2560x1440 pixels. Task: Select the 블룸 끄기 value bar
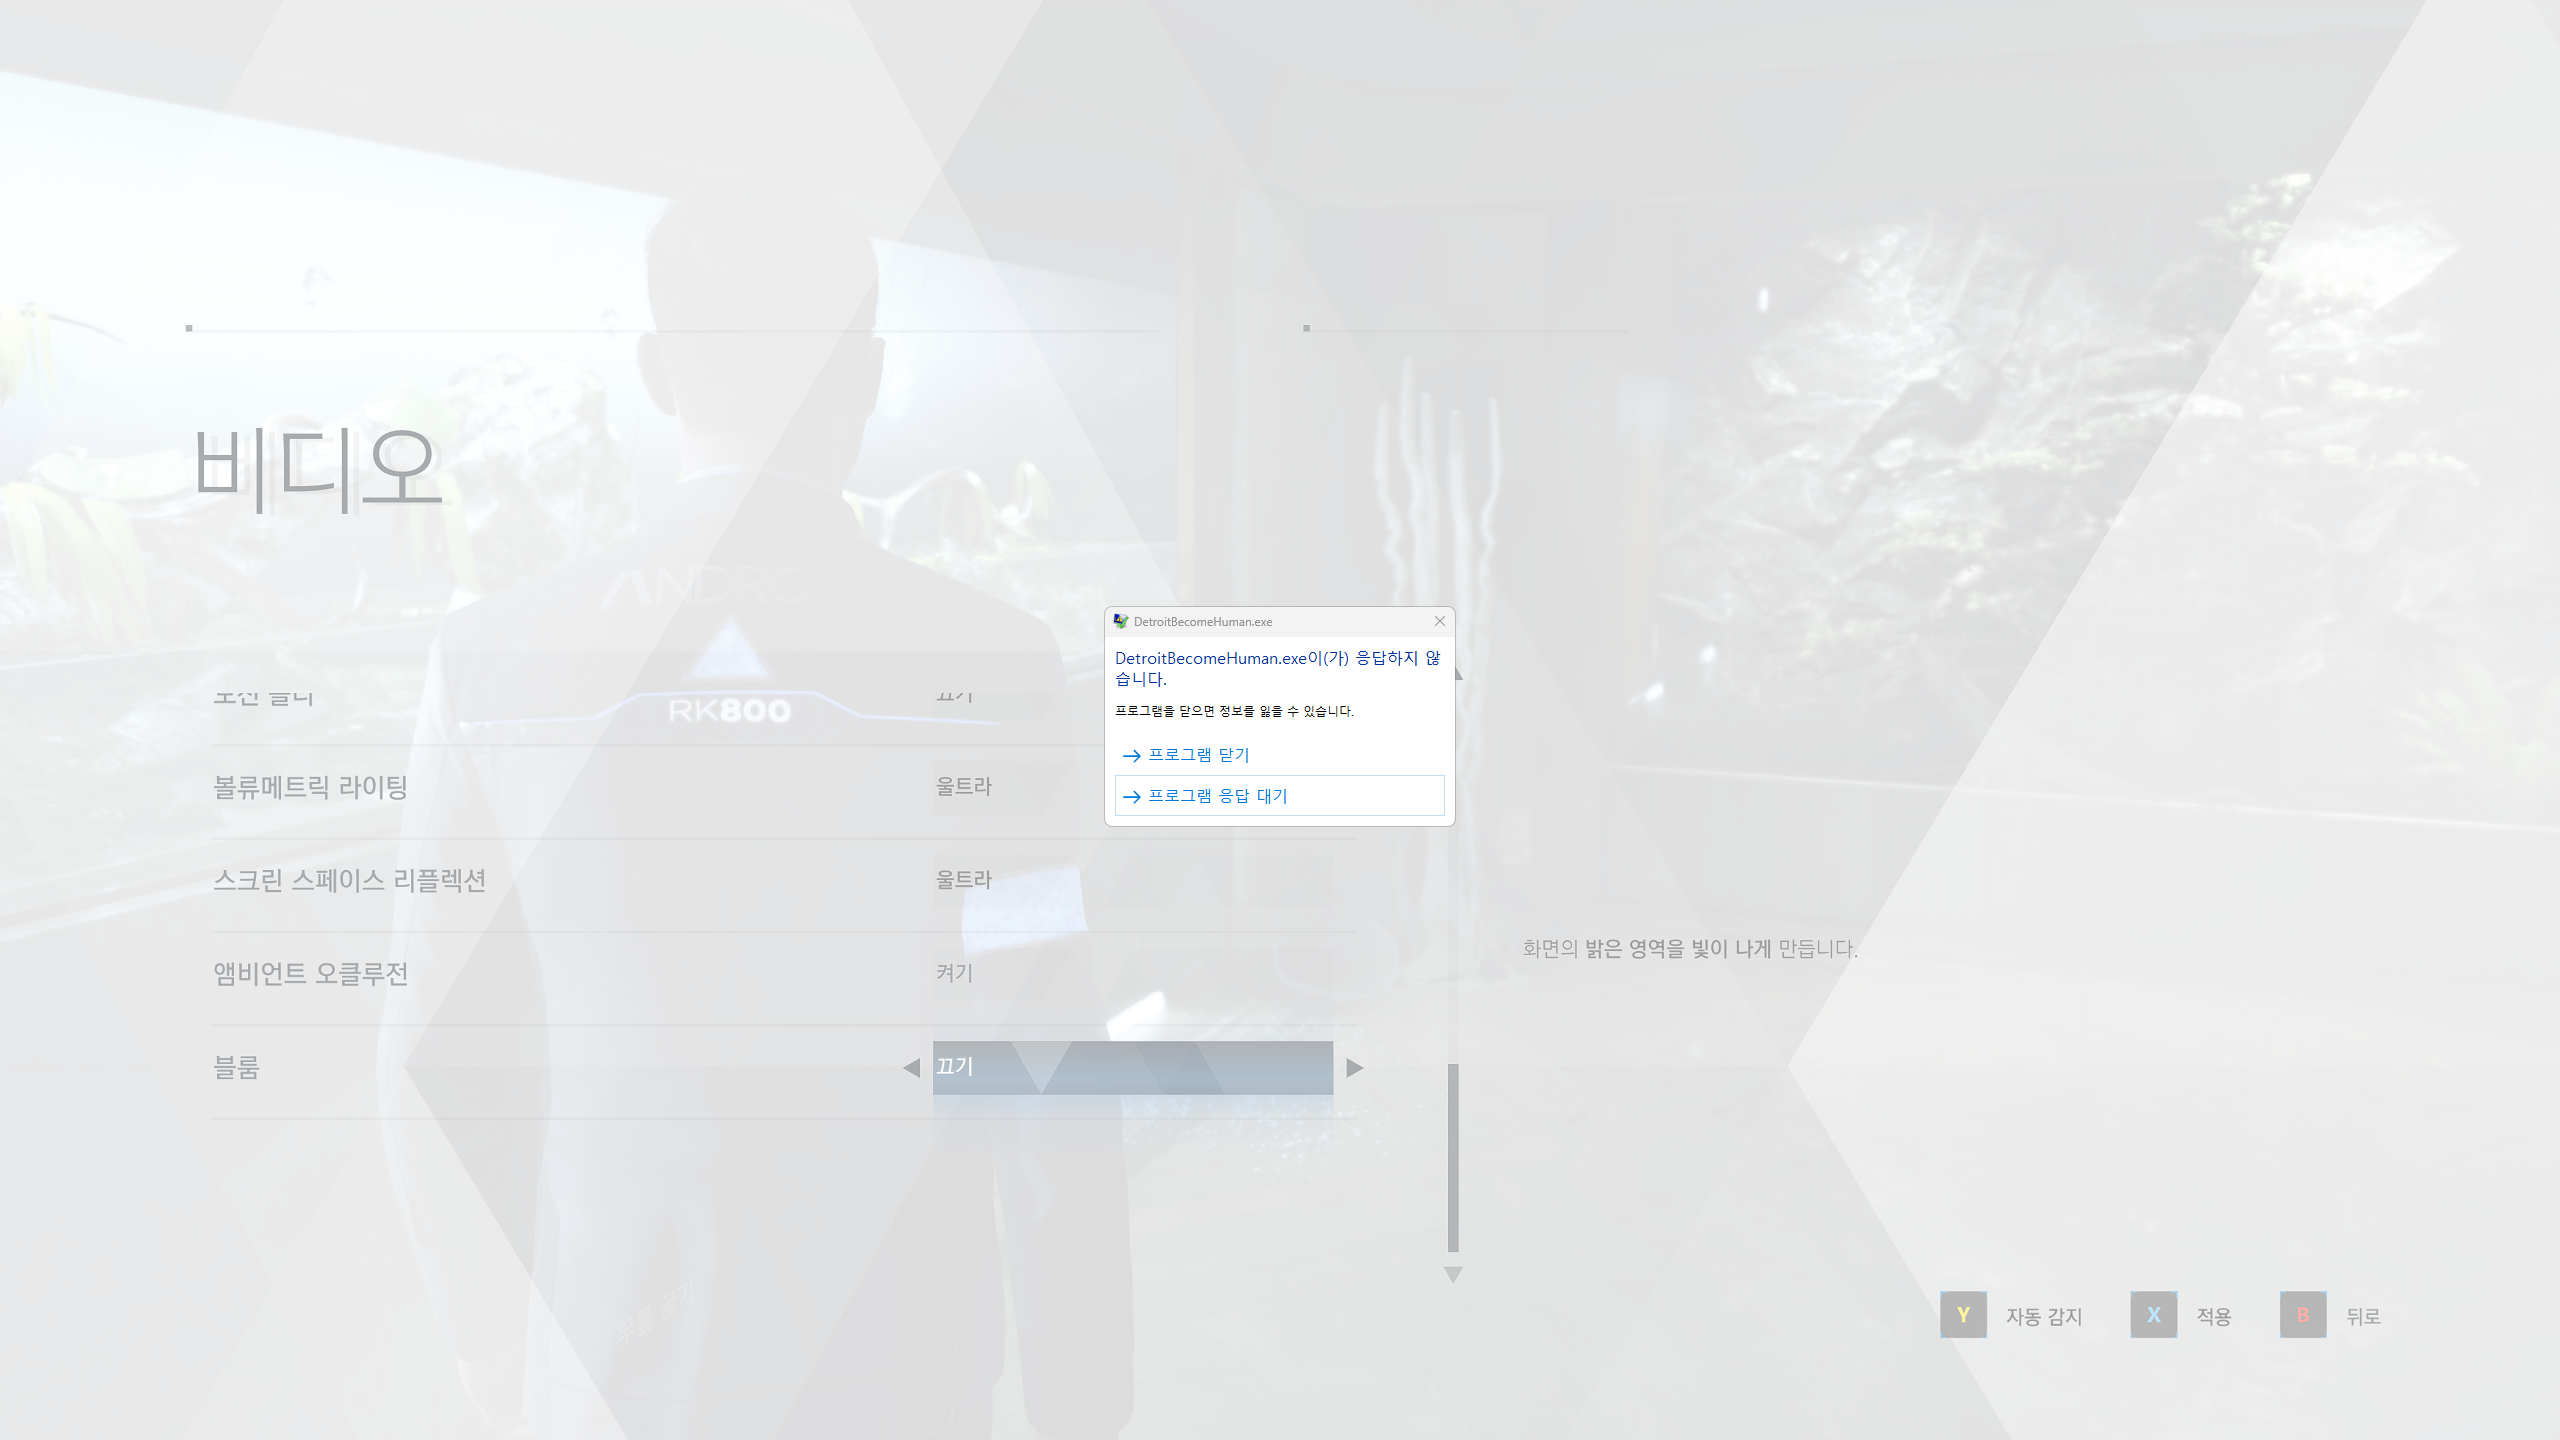click(x=1132, y=1067)
